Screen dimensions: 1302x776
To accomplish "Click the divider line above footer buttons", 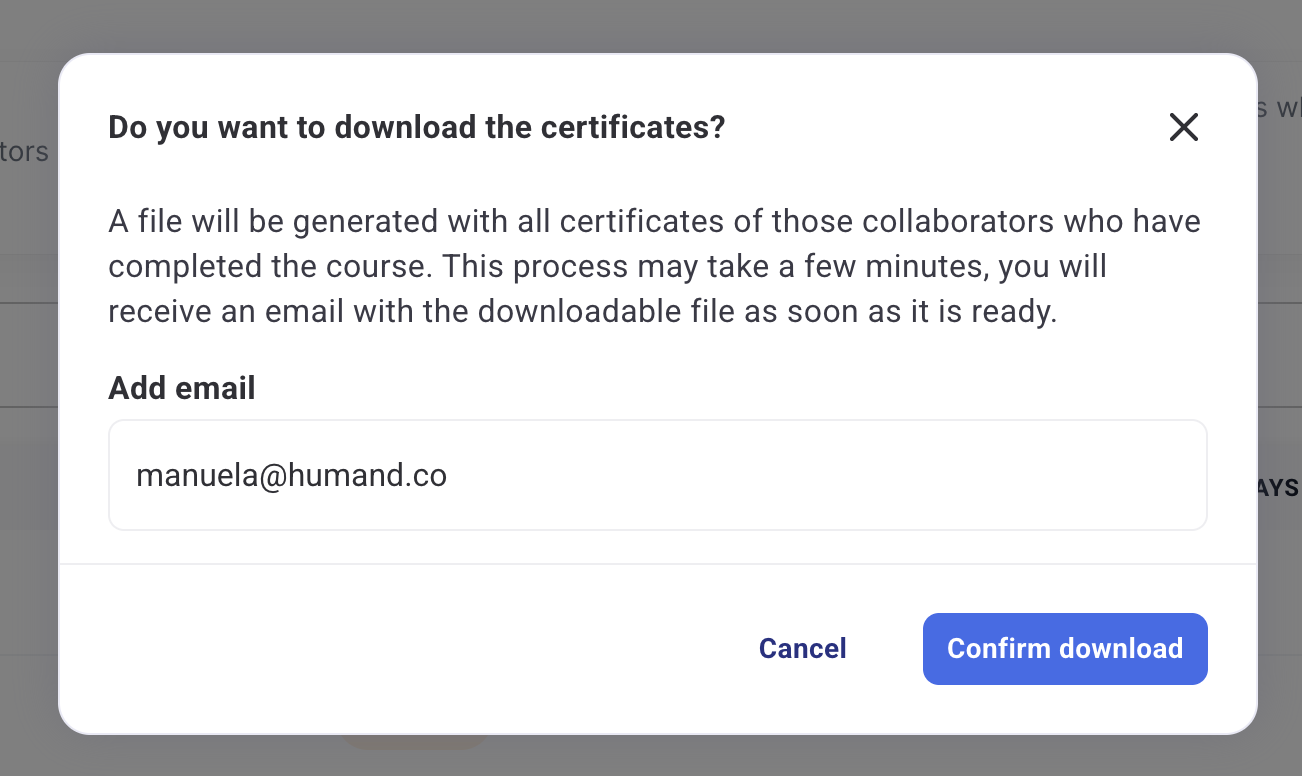I will (657, 564).
